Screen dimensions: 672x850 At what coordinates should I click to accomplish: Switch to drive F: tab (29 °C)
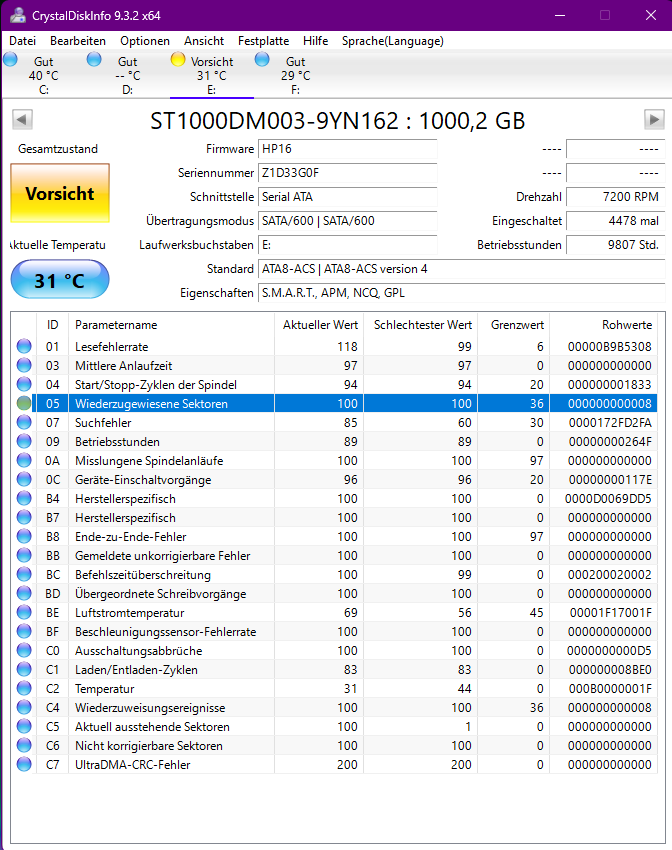coord(295,75)
